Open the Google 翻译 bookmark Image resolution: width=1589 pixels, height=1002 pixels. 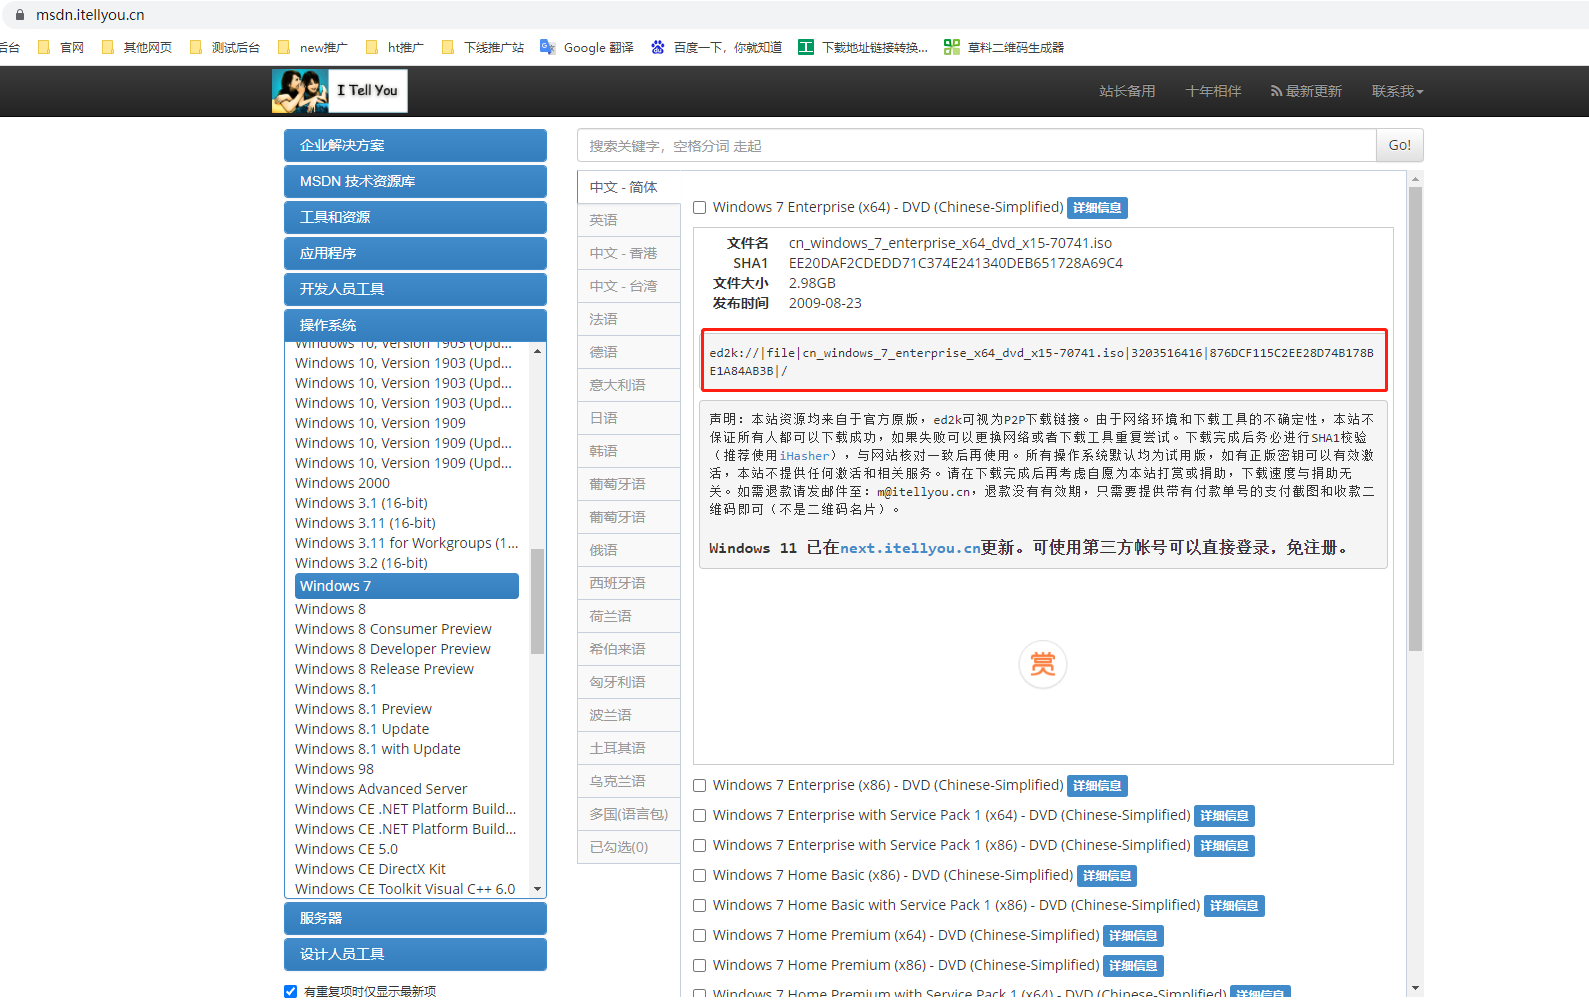[x=587, y=47]
